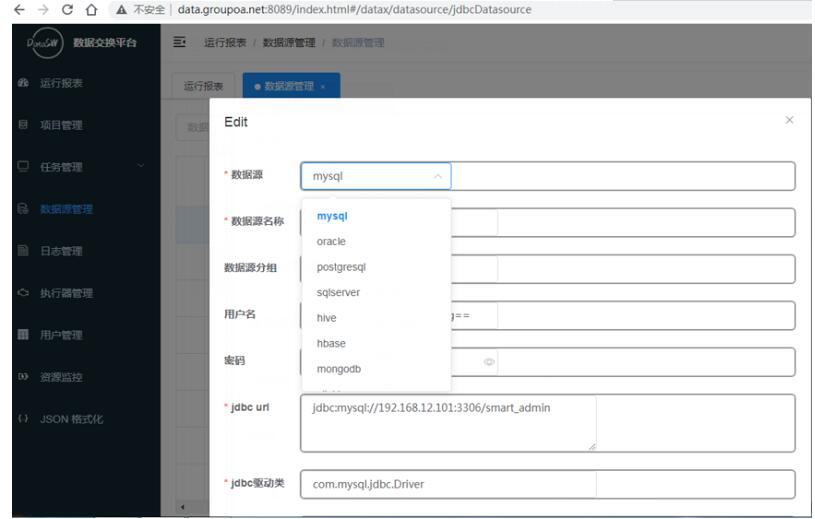
Task: Click the DataGW platform logo
Action: tap(45, 43)
